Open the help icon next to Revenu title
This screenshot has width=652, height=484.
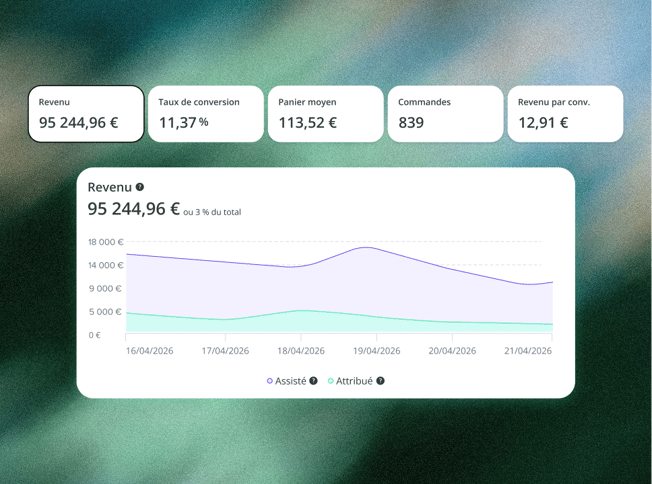(140, 187)
